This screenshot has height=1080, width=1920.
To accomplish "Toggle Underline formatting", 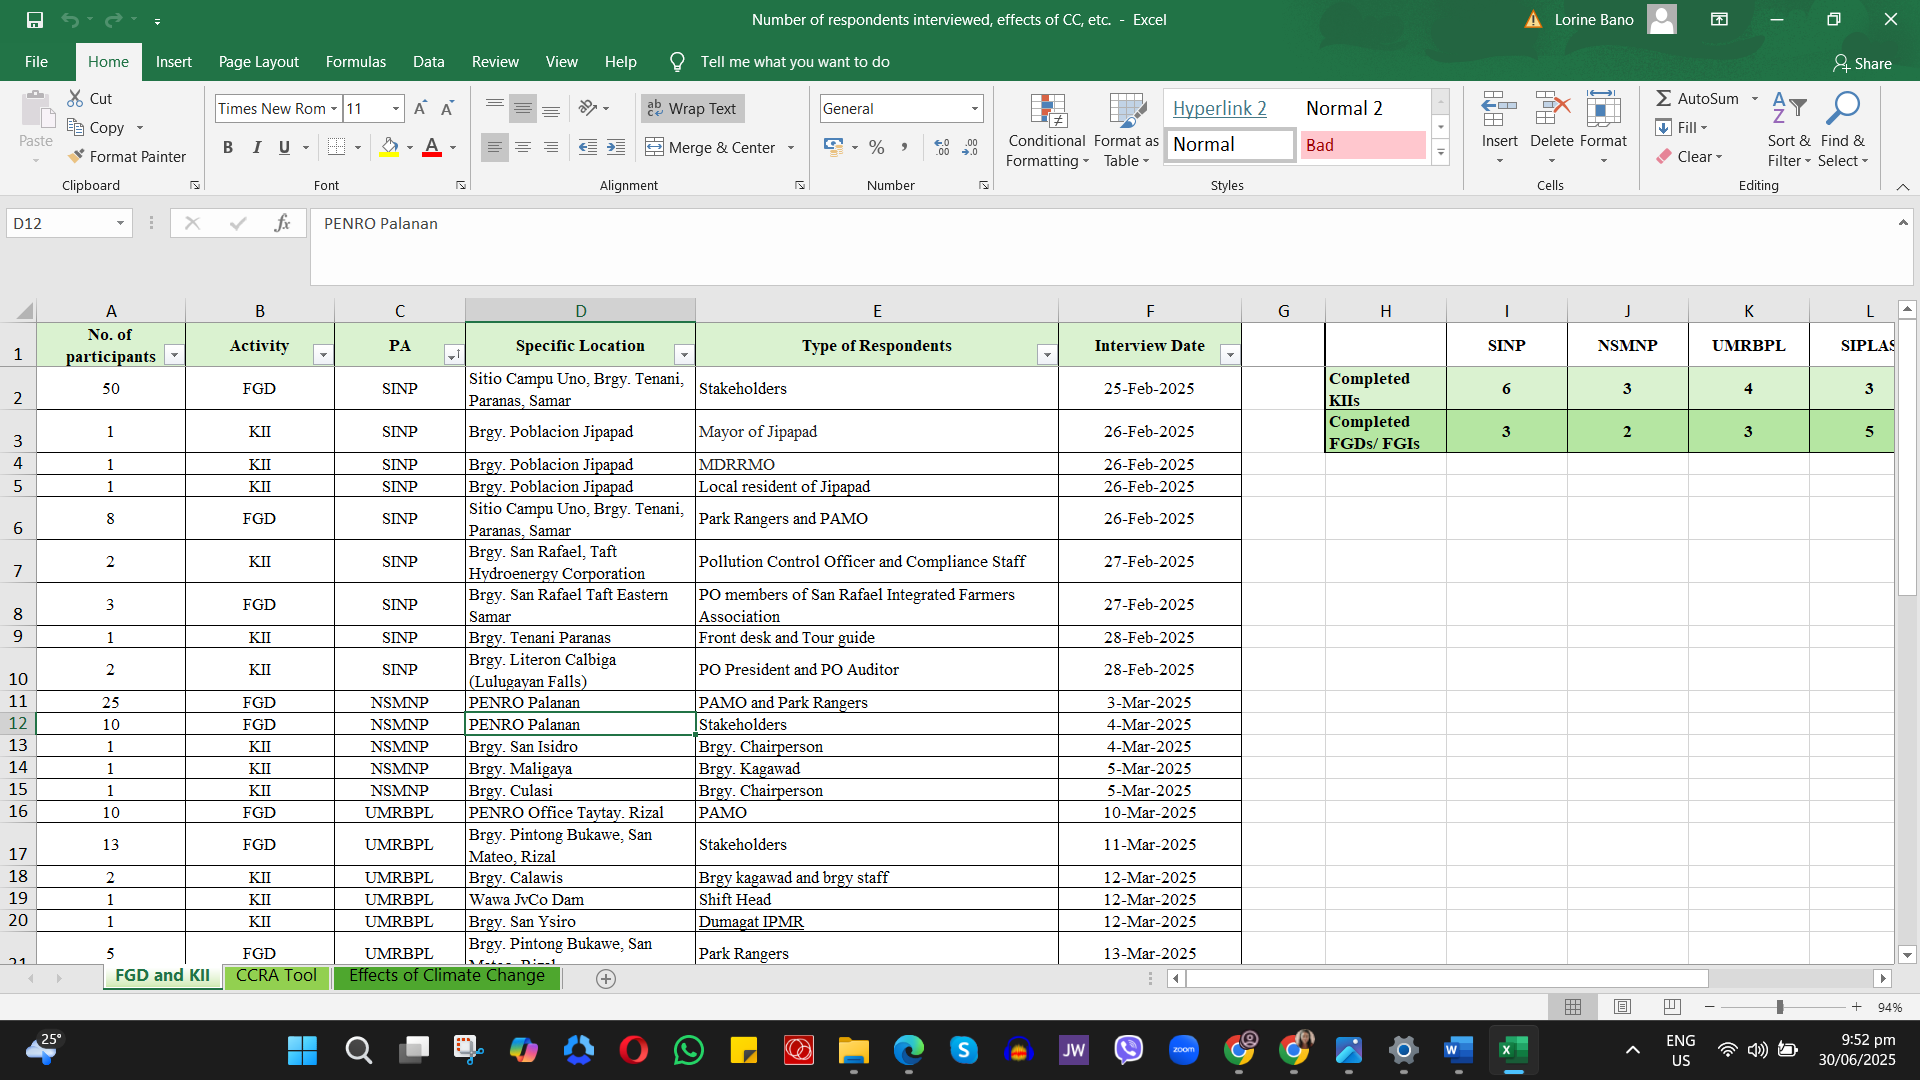I will coord(284,147).
